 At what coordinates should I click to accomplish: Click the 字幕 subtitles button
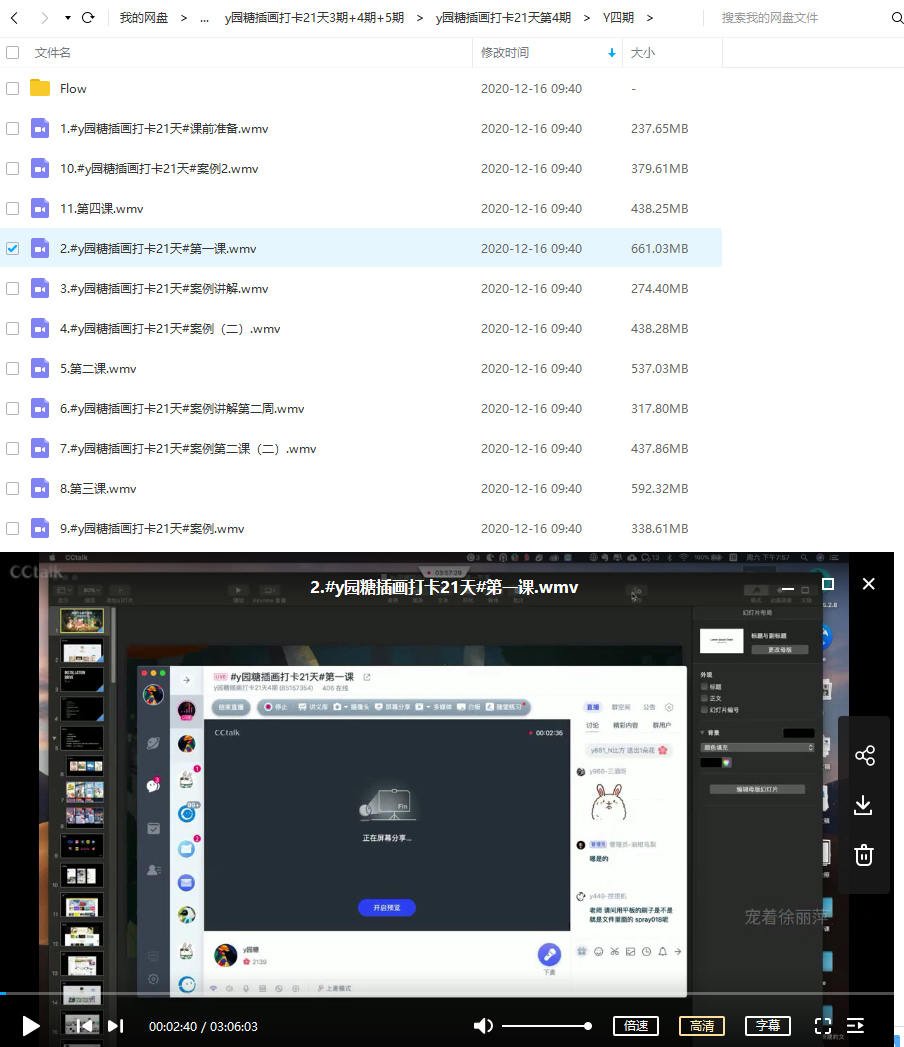[767, 1026]
